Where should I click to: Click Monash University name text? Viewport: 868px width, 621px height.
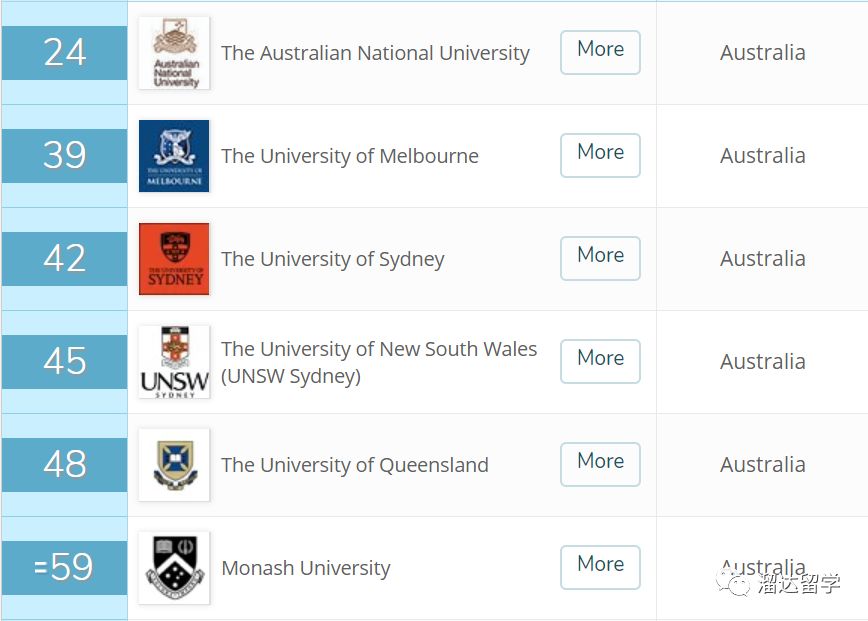coord(306,568)
